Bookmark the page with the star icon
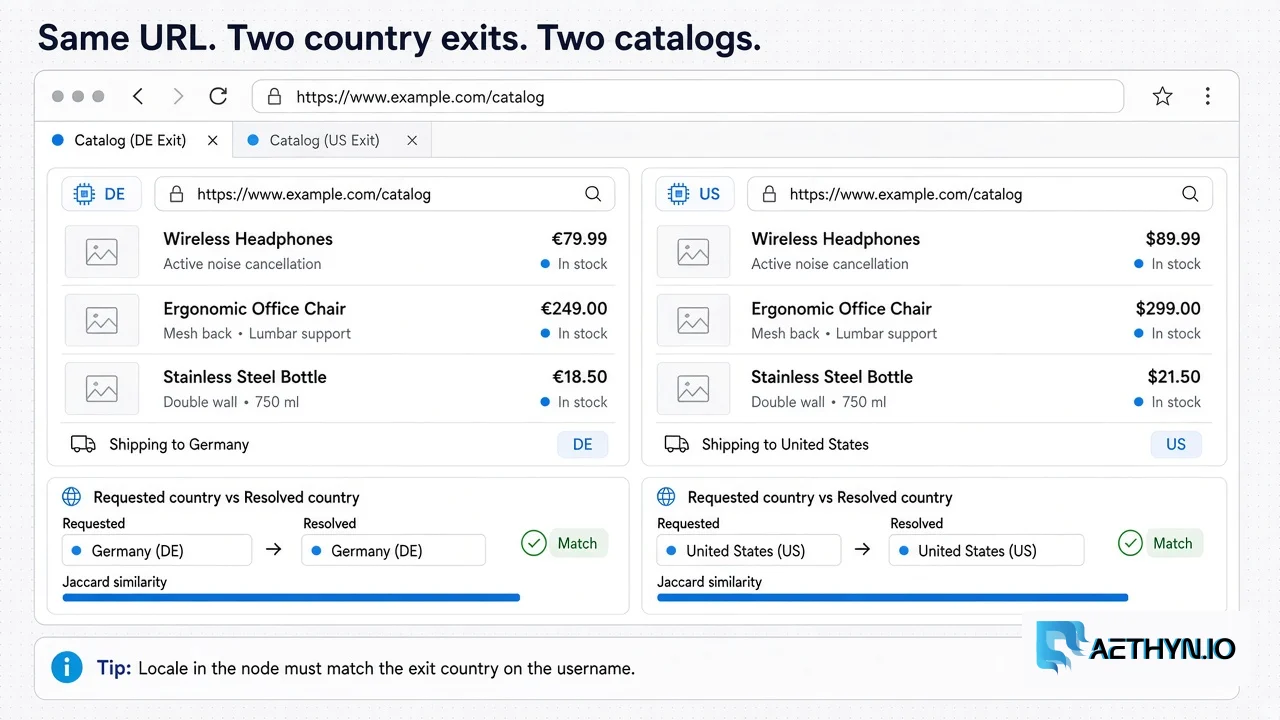The height and width of the screenshot is (720, 1280). (x=1162, y=96)
